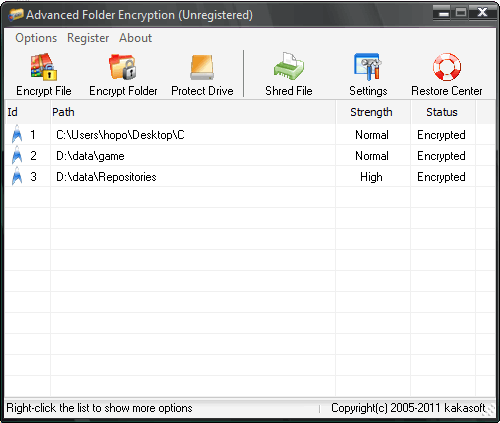Open the Register menu
Image resolution: width=500 pixels, height=423 pixels.
pos(88,38)
